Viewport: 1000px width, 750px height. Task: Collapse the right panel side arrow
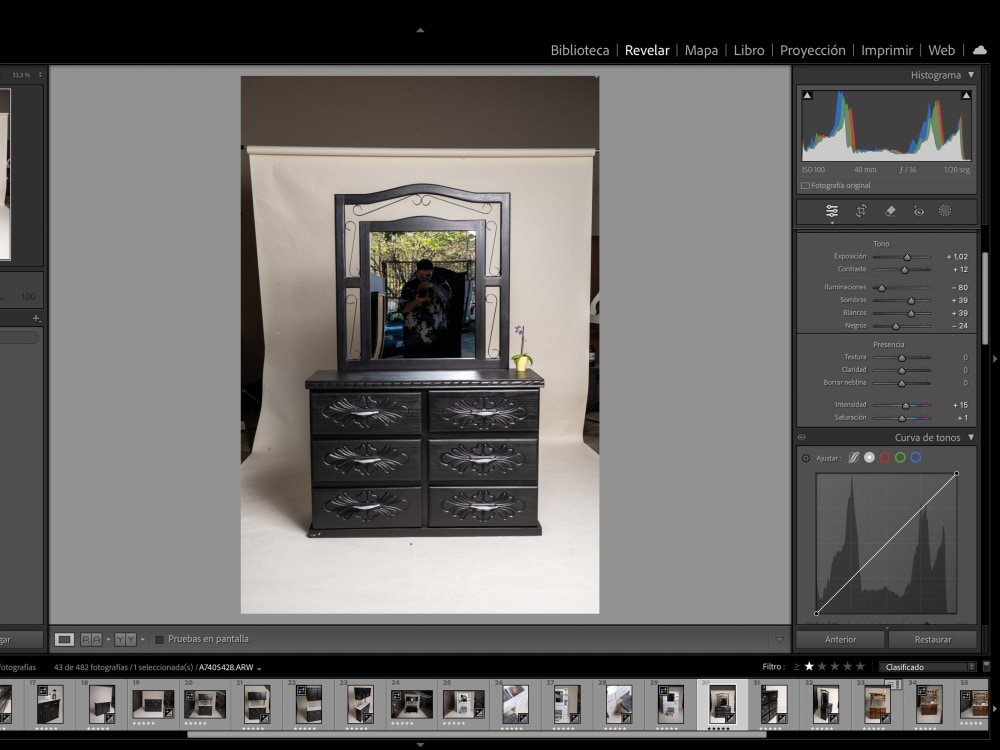(995, 359)
